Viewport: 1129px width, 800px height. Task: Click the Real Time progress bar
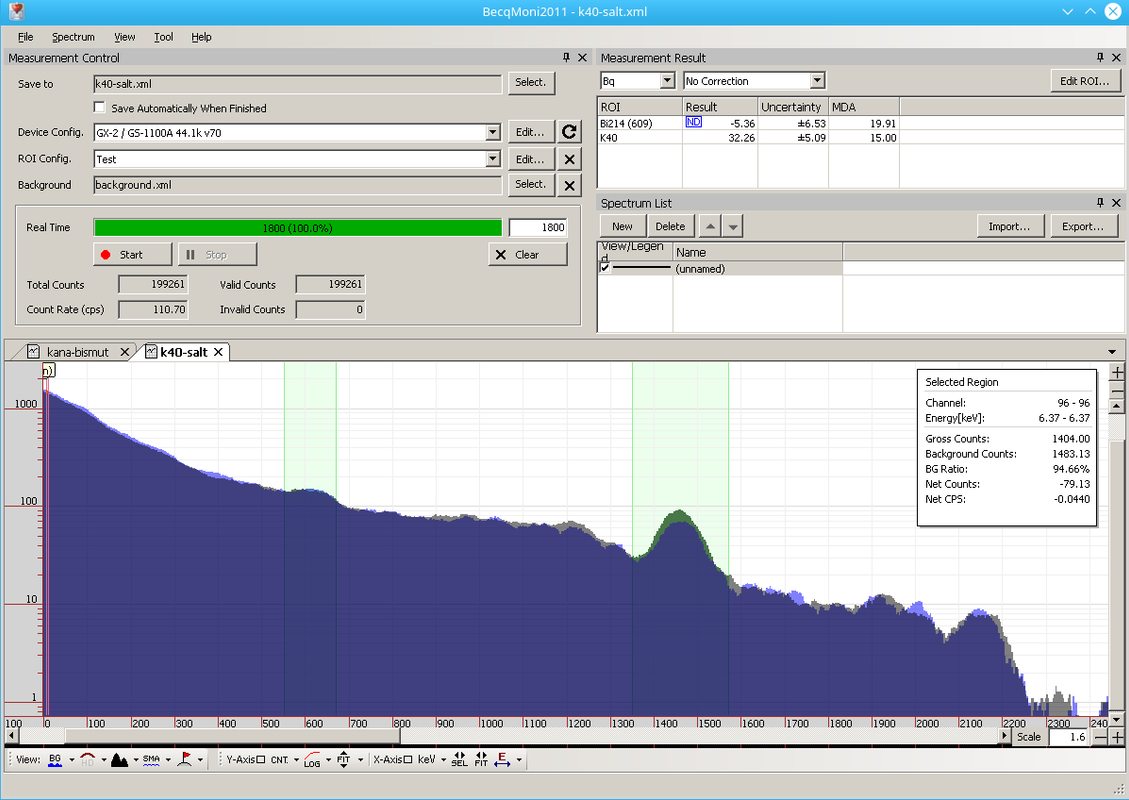point(297,228)
